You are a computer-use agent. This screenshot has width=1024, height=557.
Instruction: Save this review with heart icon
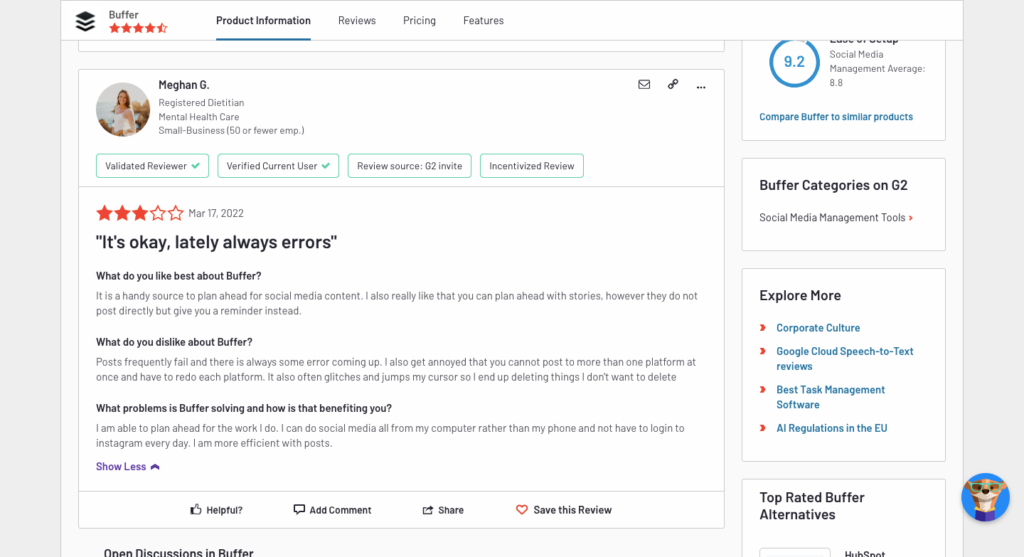pyautogui.click(x=521, y=510)
